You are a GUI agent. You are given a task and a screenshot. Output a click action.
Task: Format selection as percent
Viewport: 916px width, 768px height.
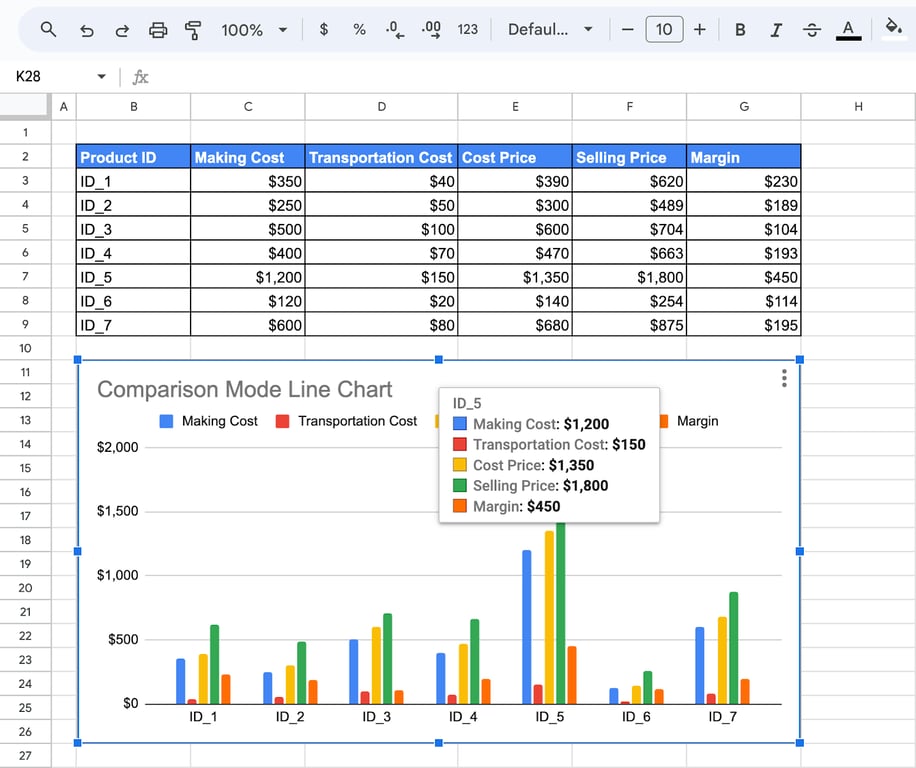[359, 29]
